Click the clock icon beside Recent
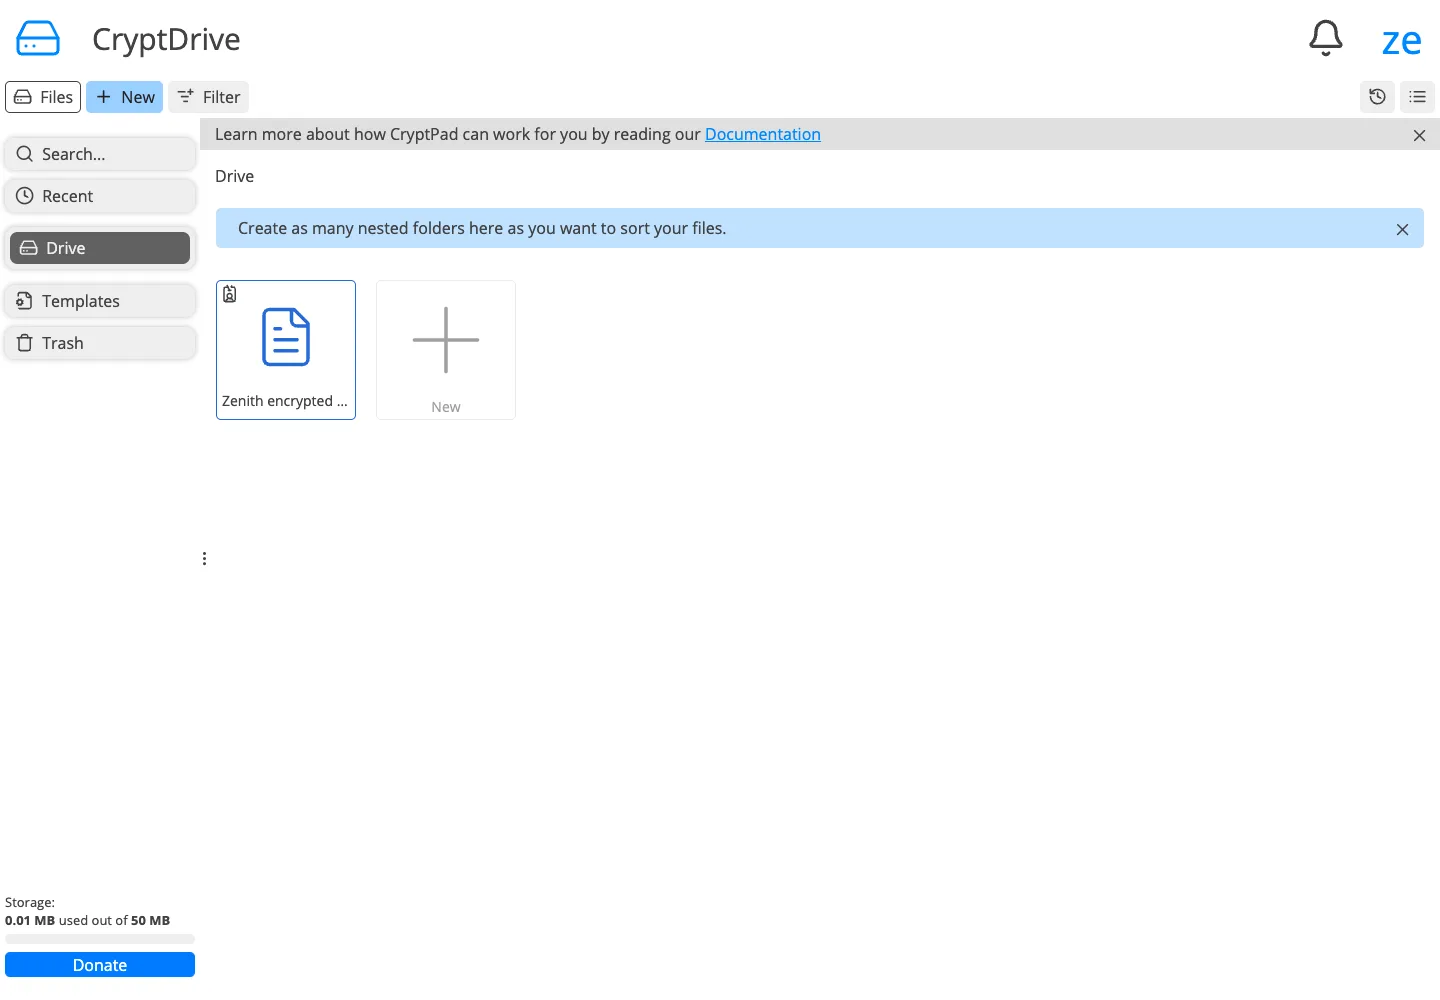 point(25,196)
